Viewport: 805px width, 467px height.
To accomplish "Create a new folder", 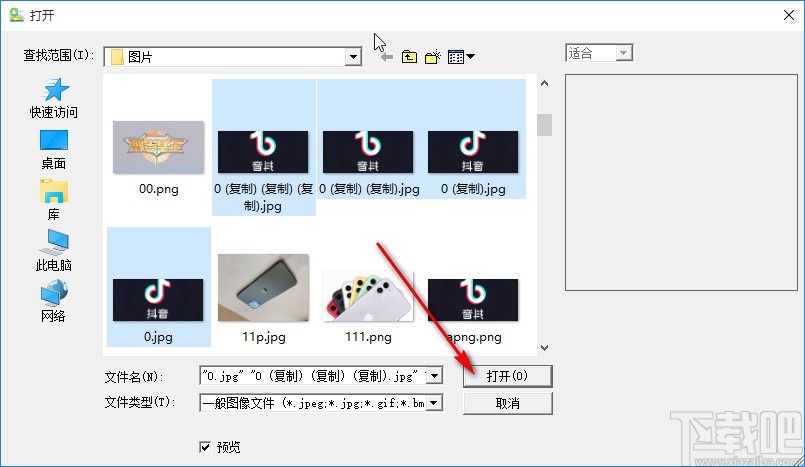I will click(x=433, y=56).
